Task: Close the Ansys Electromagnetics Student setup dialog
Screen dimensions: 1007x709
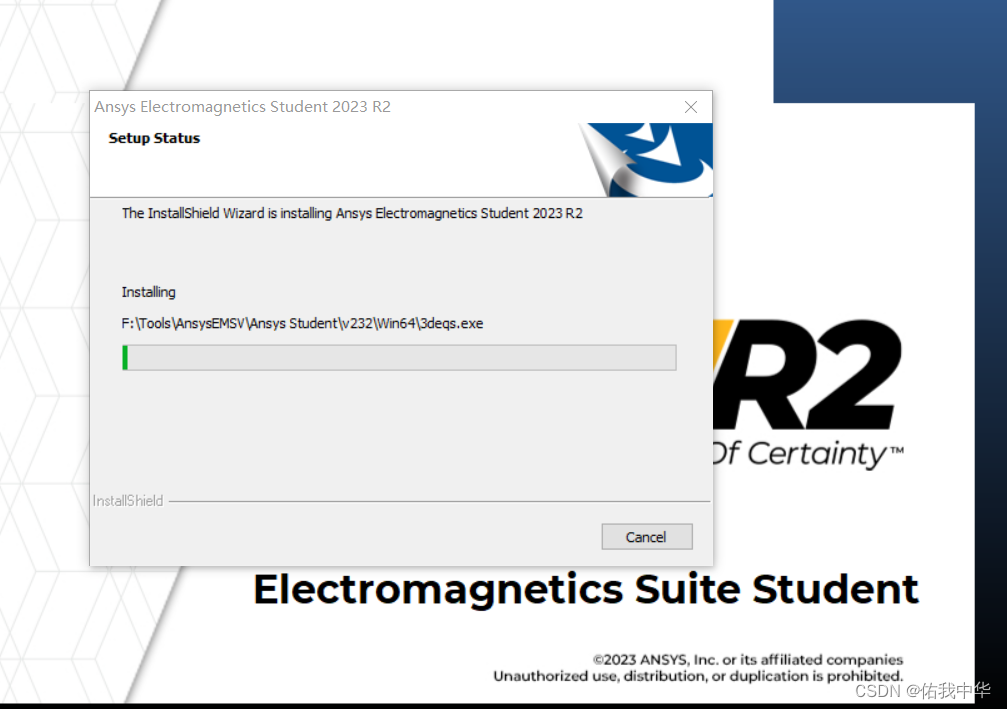Action: pyautogui.click(x=691, y=107)
